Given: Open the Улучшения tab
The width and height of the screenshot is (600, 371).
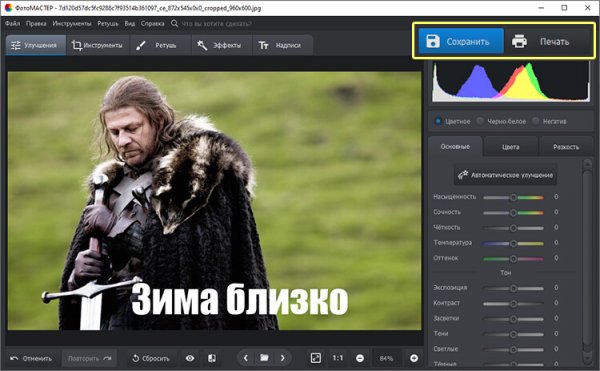Looking at the screenshot, I should tap(36, 45).
